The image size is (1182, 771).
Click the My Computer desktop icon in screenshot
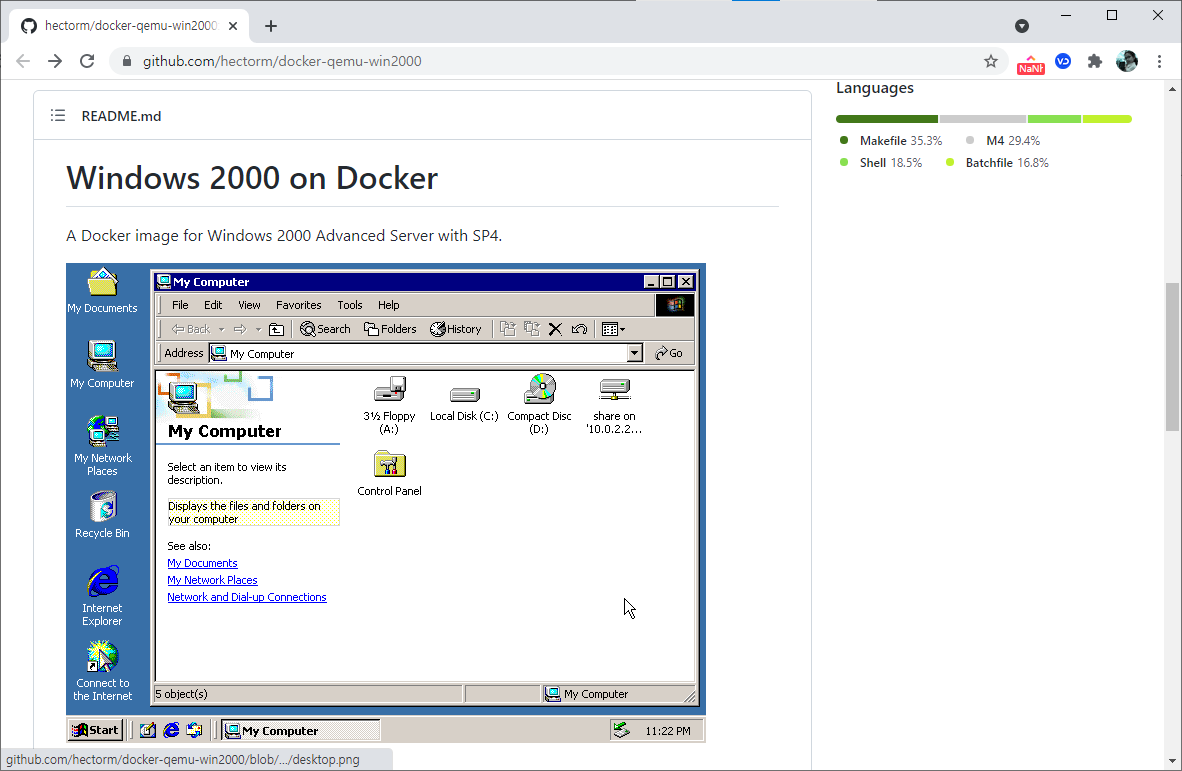(x=103, y=364)
